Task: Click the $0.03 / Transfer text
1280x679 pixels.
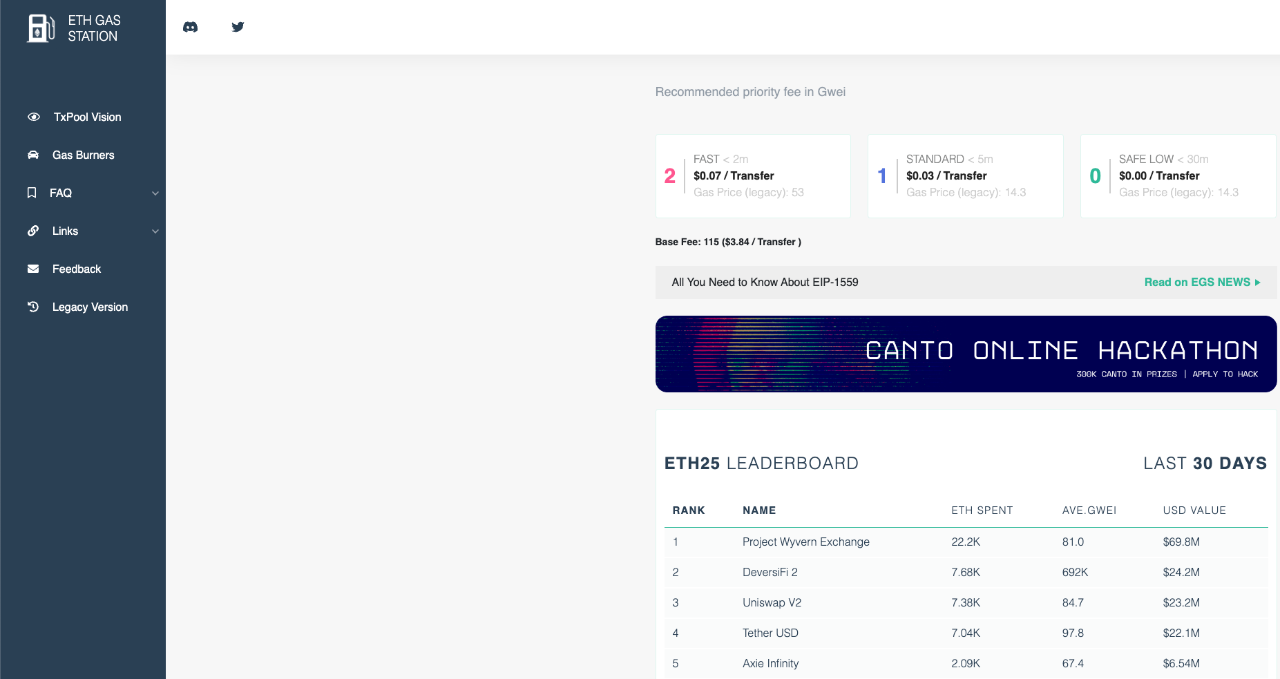Action: tap(946, 176)
